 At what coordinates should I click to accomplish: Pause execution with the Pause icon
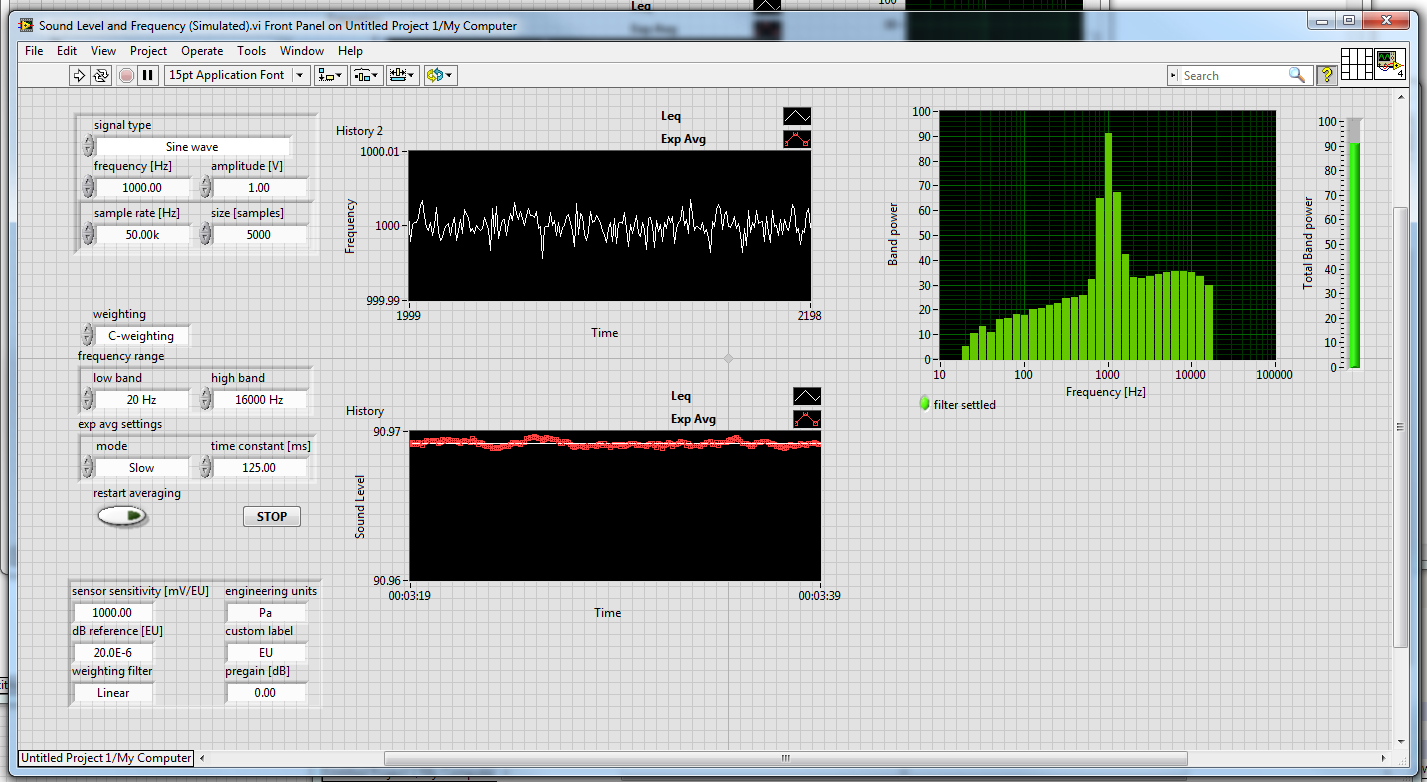148,75
